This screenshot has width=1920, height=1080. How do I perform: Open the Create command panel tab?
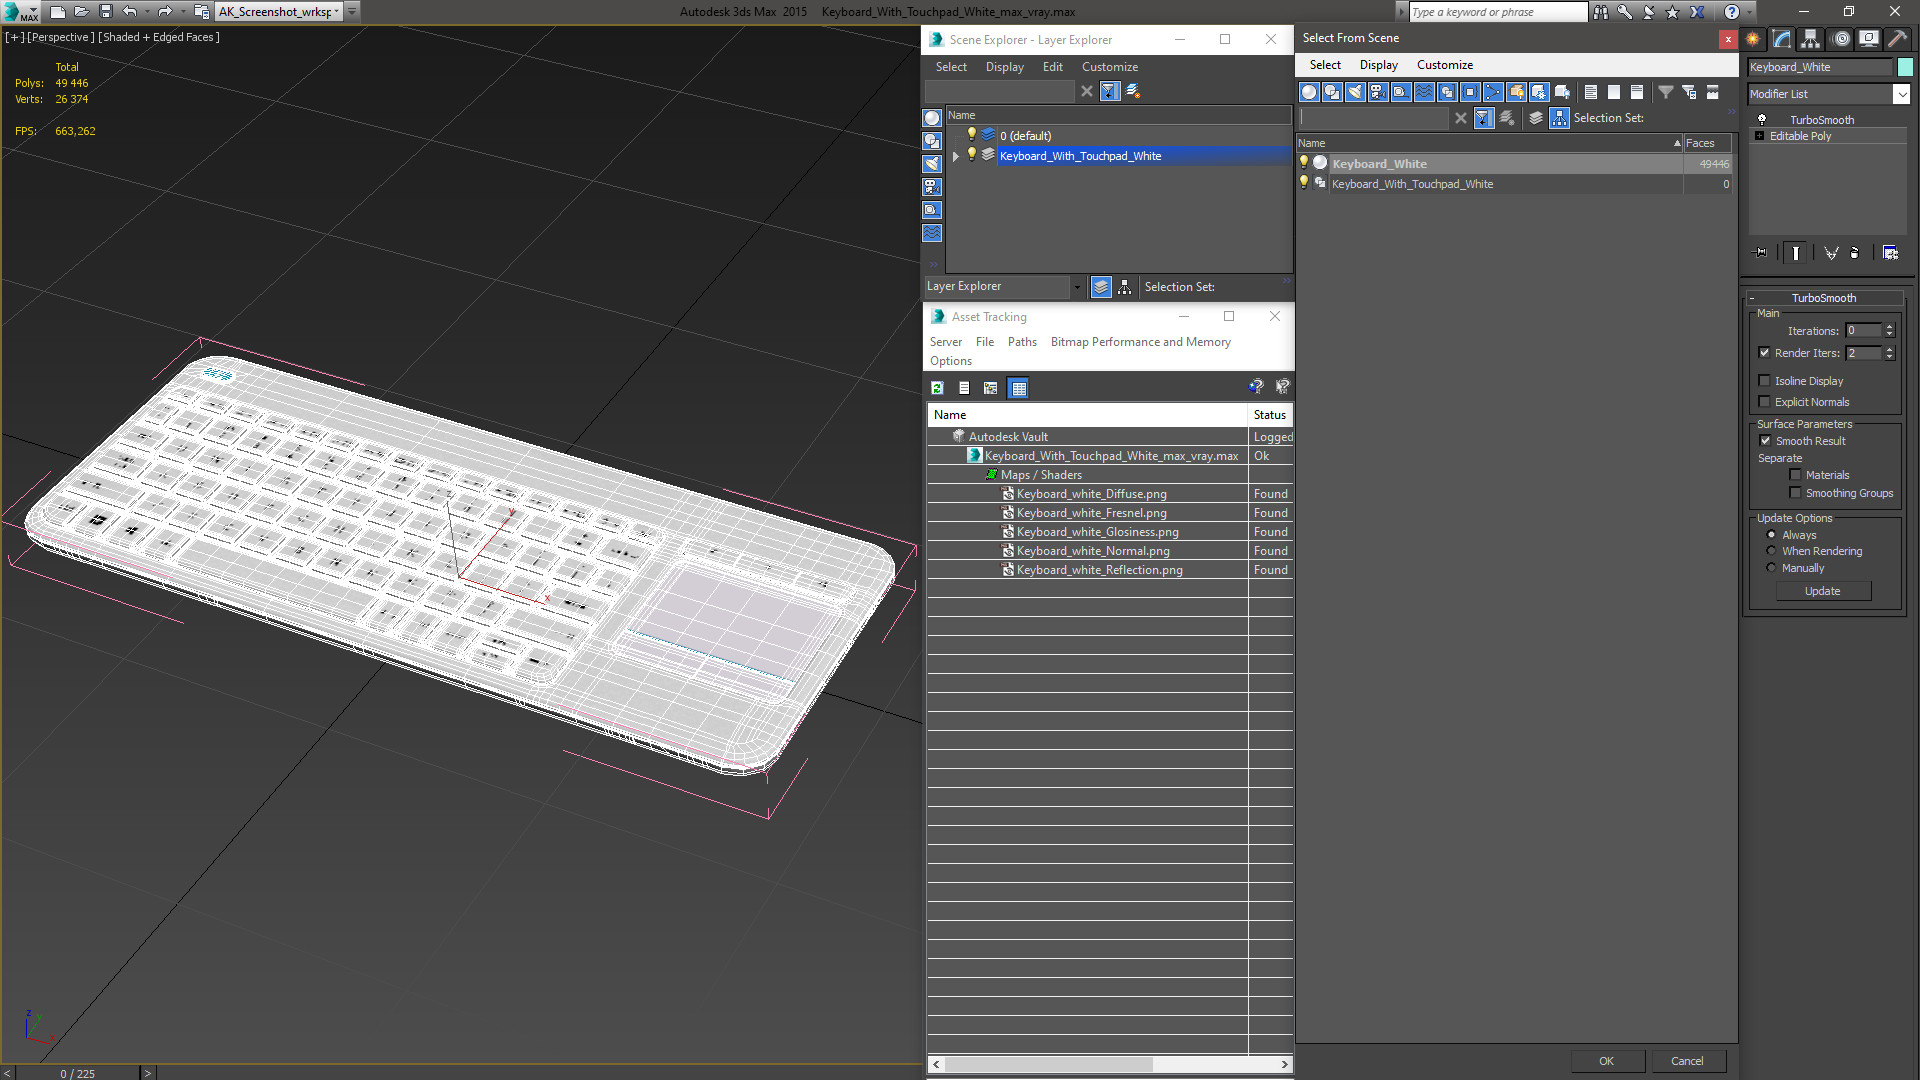[x=1753, y=39]
